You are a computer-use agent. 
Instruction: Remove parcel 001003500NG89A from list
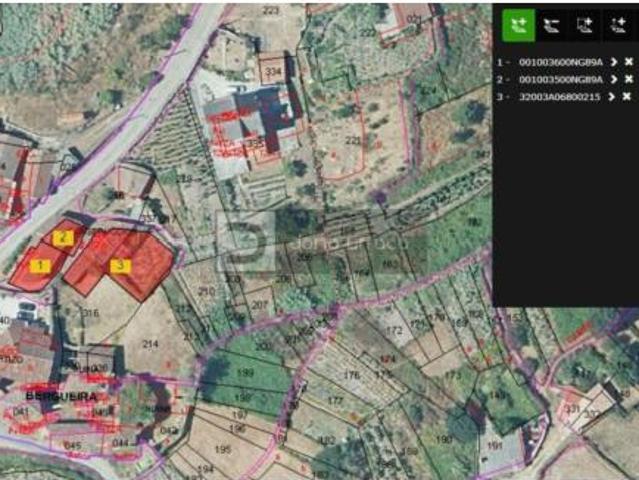pos(629,79)
